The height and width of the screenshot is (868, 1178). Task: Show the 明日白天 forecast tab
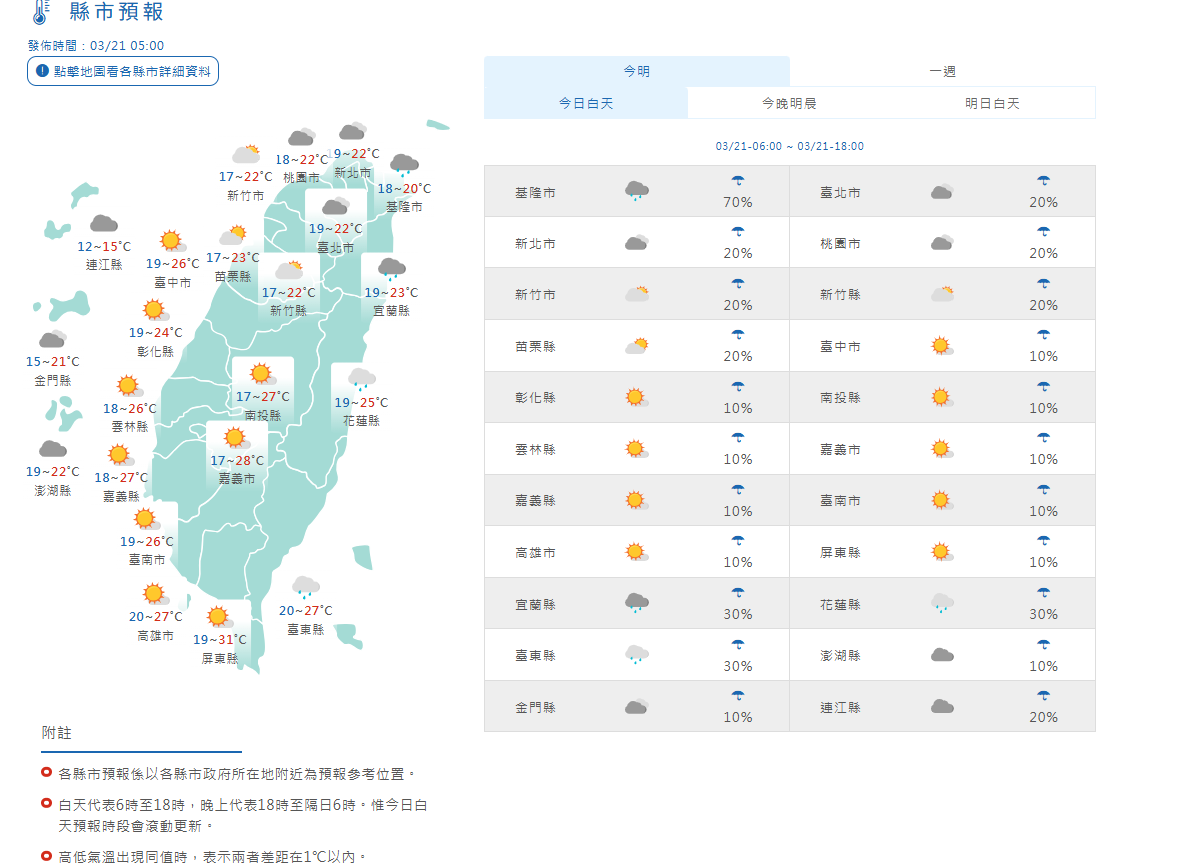pos(992,103)
